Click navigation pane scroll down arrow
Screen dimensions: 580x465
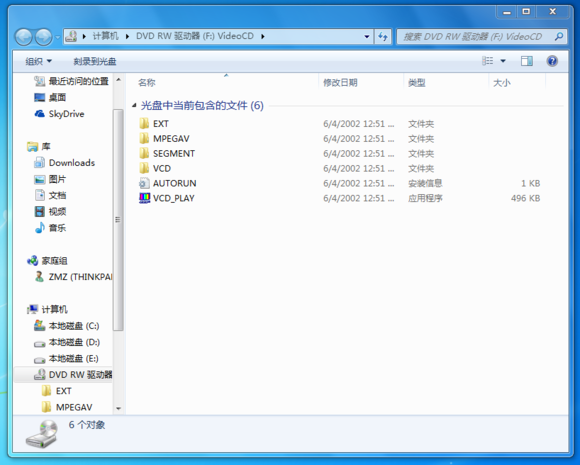(118, 408)
